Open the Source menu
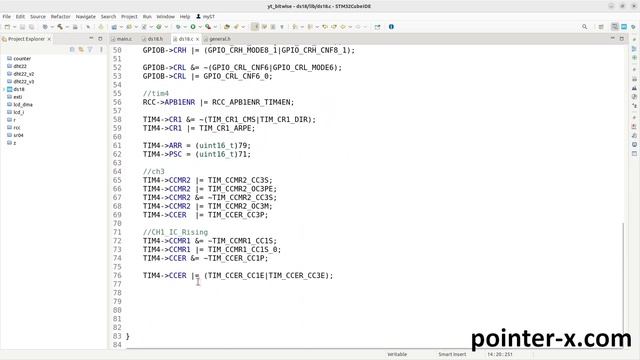The image size is (640, 360). coord(38,17)
